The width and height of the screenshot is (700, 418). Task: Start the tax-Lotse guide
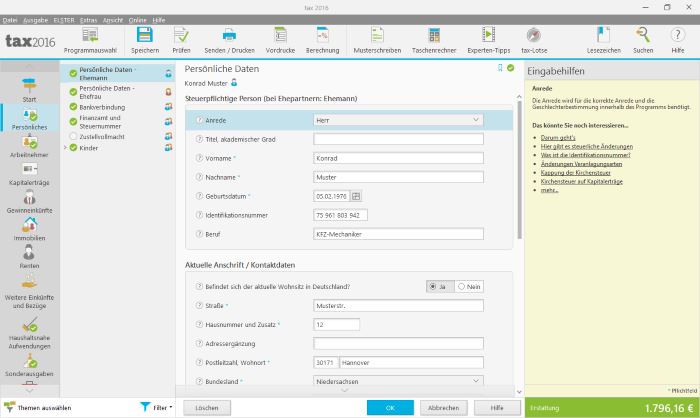point(534,40)
